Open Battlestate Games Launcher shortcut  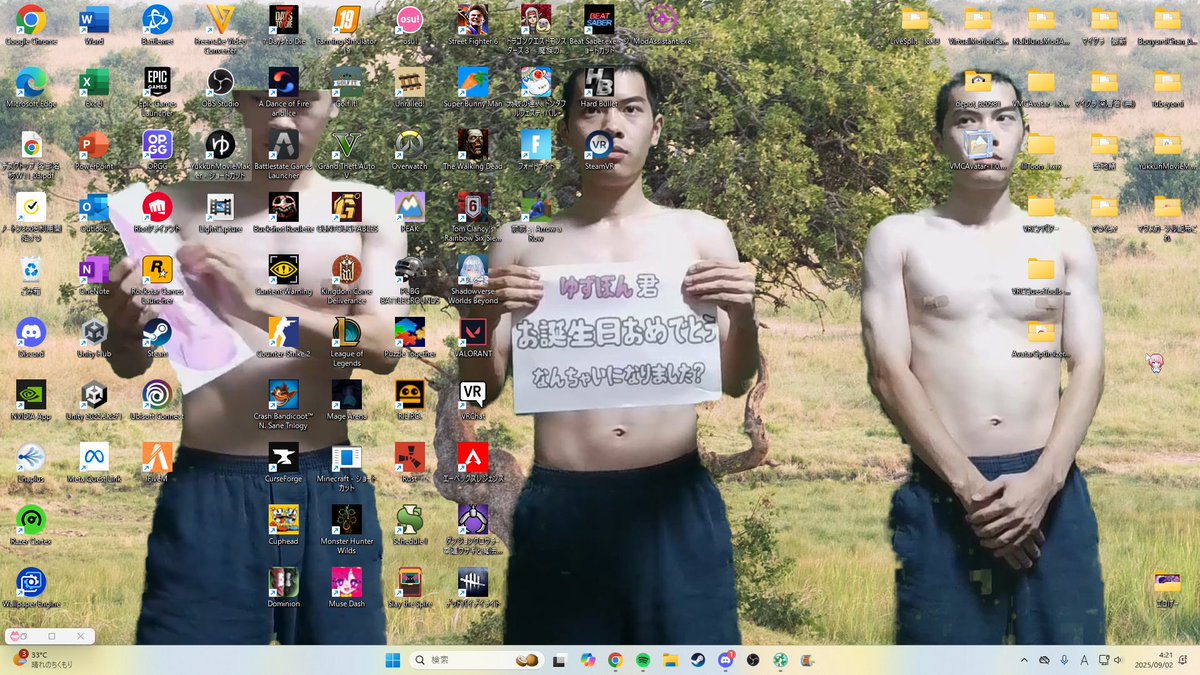click(283, 154)
